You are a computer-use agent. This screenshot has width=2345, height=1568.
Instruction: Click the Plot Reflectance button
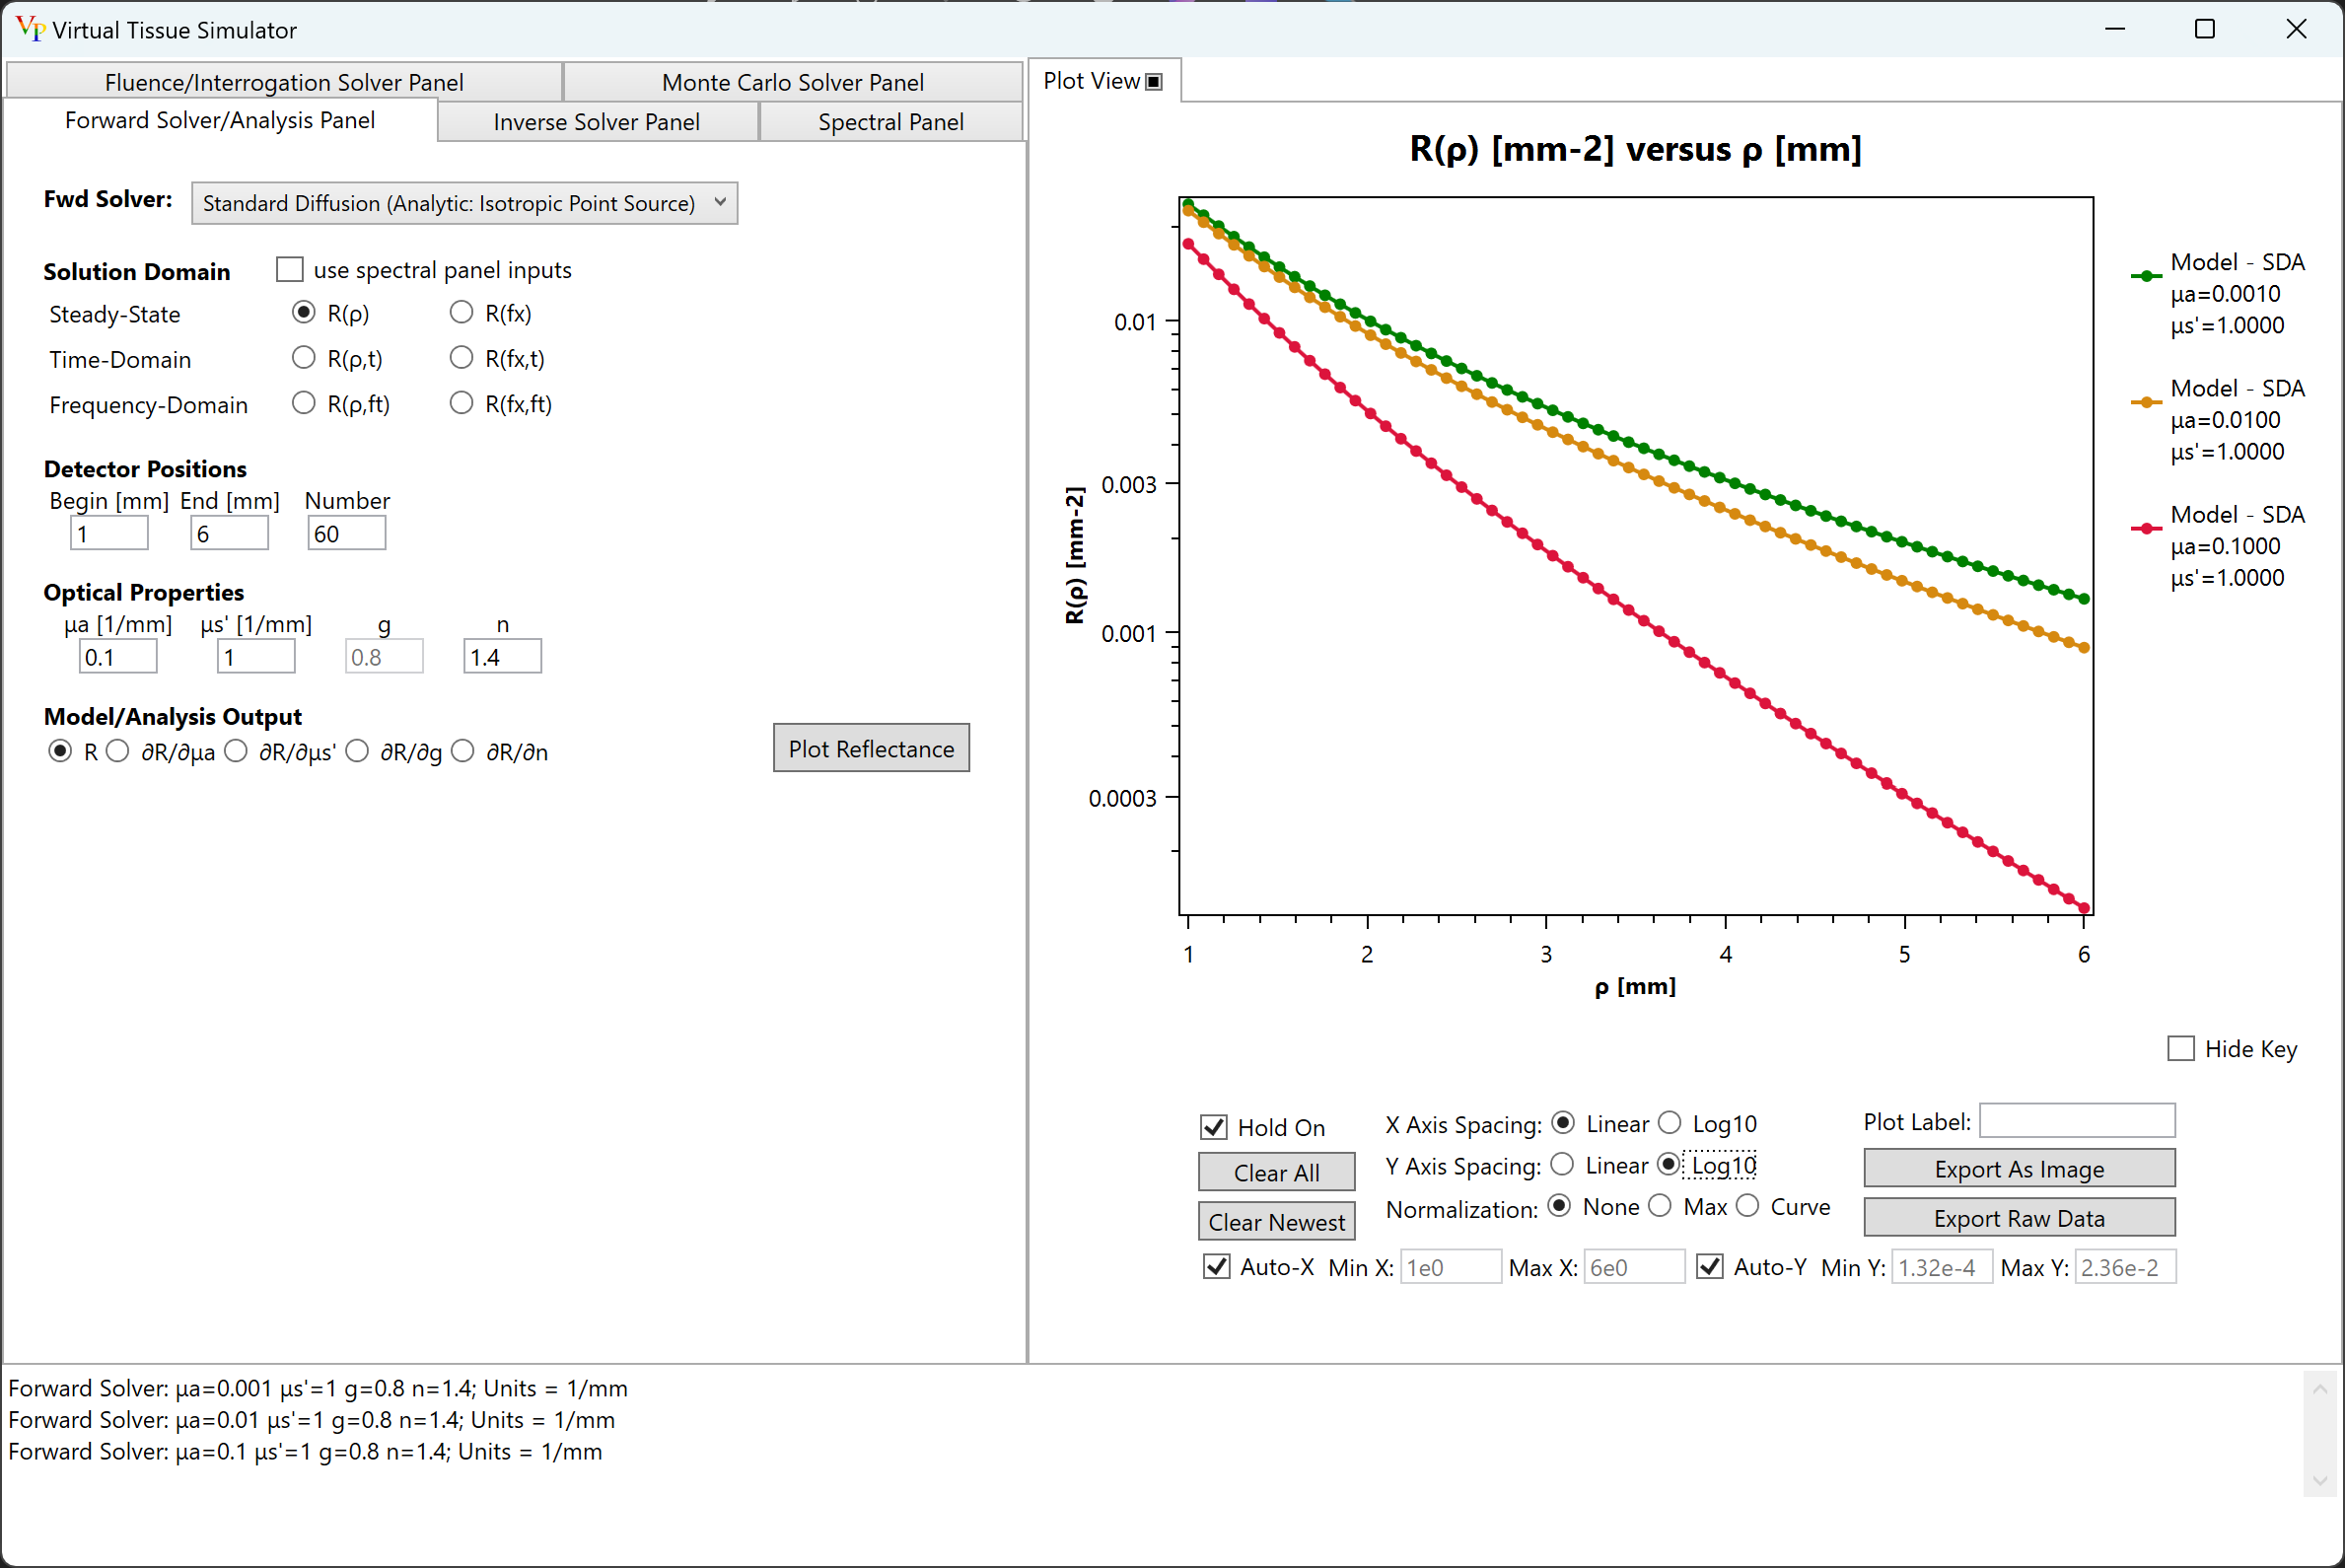872,748
